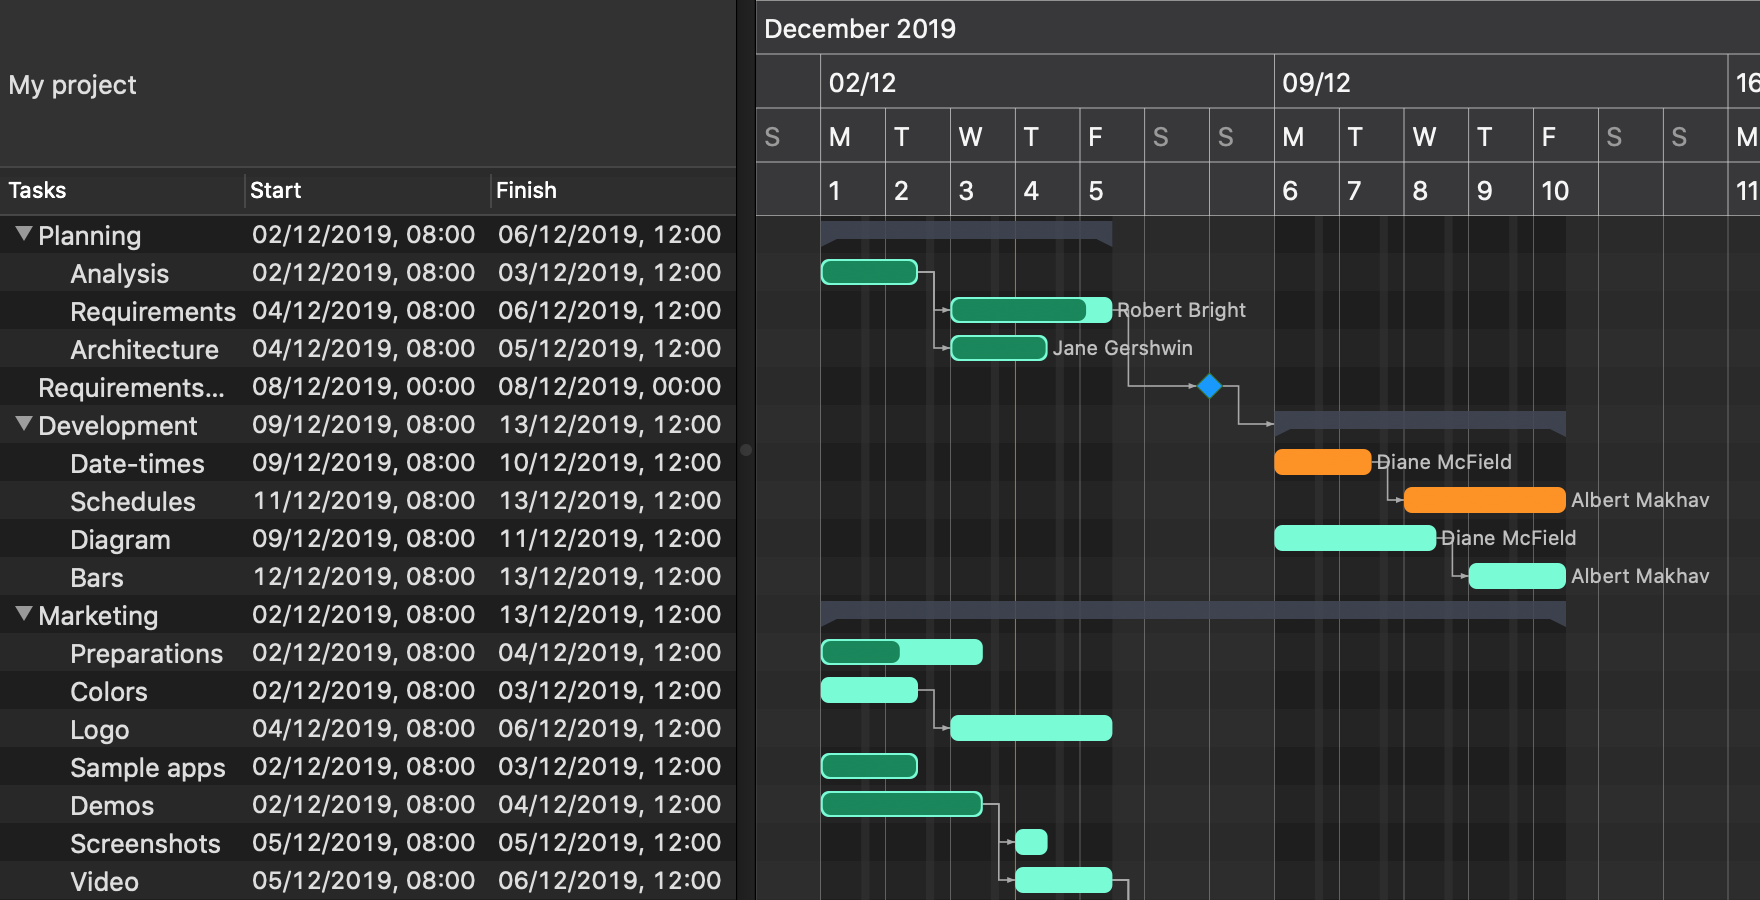
Task: Click the 09/12 week header
Action: (1316, 82)
